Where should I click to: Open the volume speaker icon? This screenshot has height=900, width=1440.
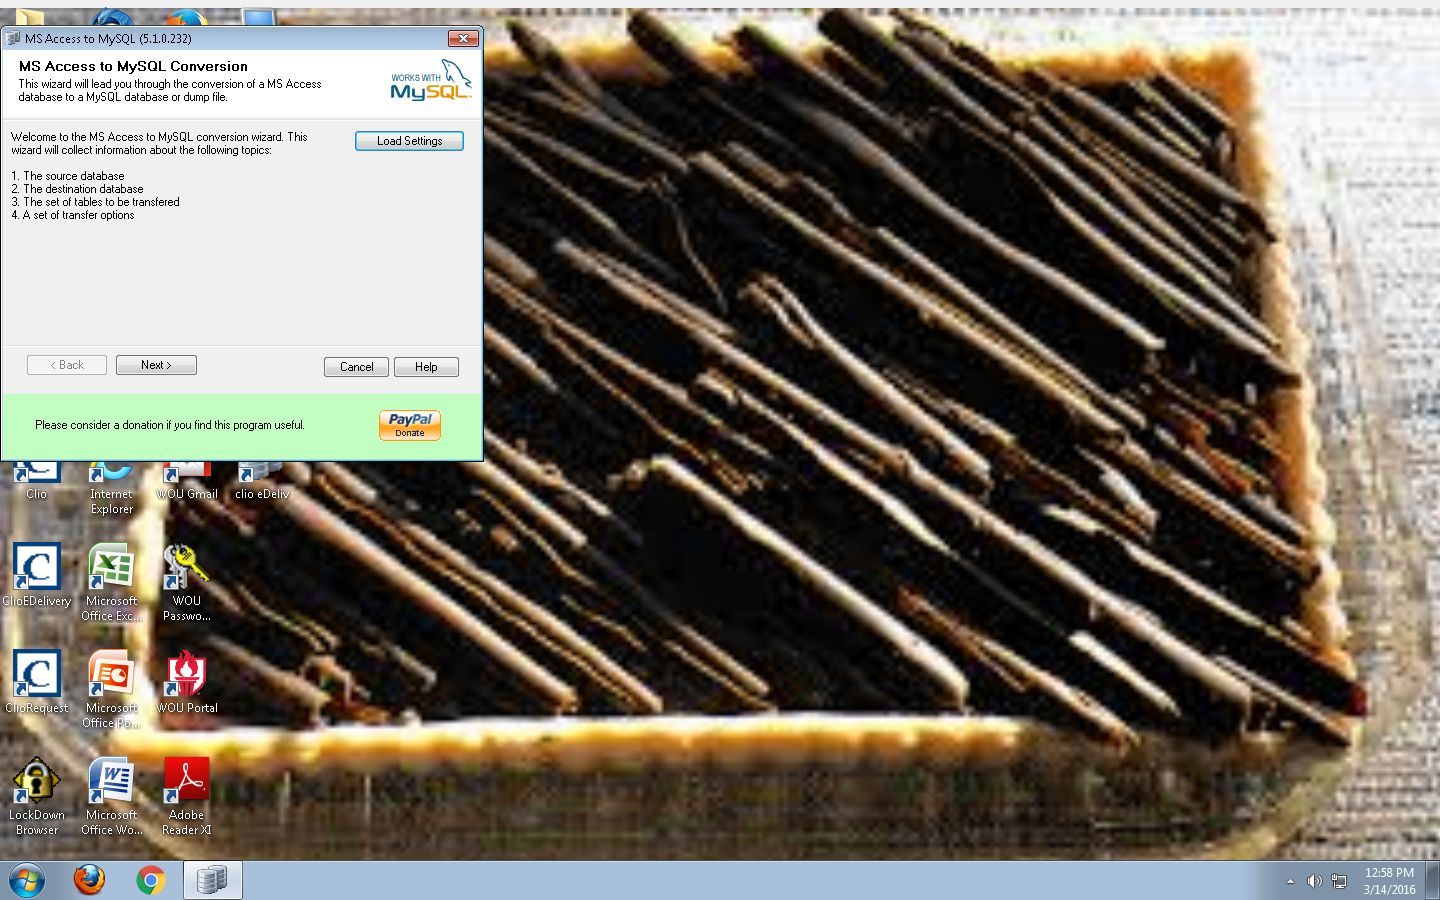pyautogui.click(x=1314, y=881)
